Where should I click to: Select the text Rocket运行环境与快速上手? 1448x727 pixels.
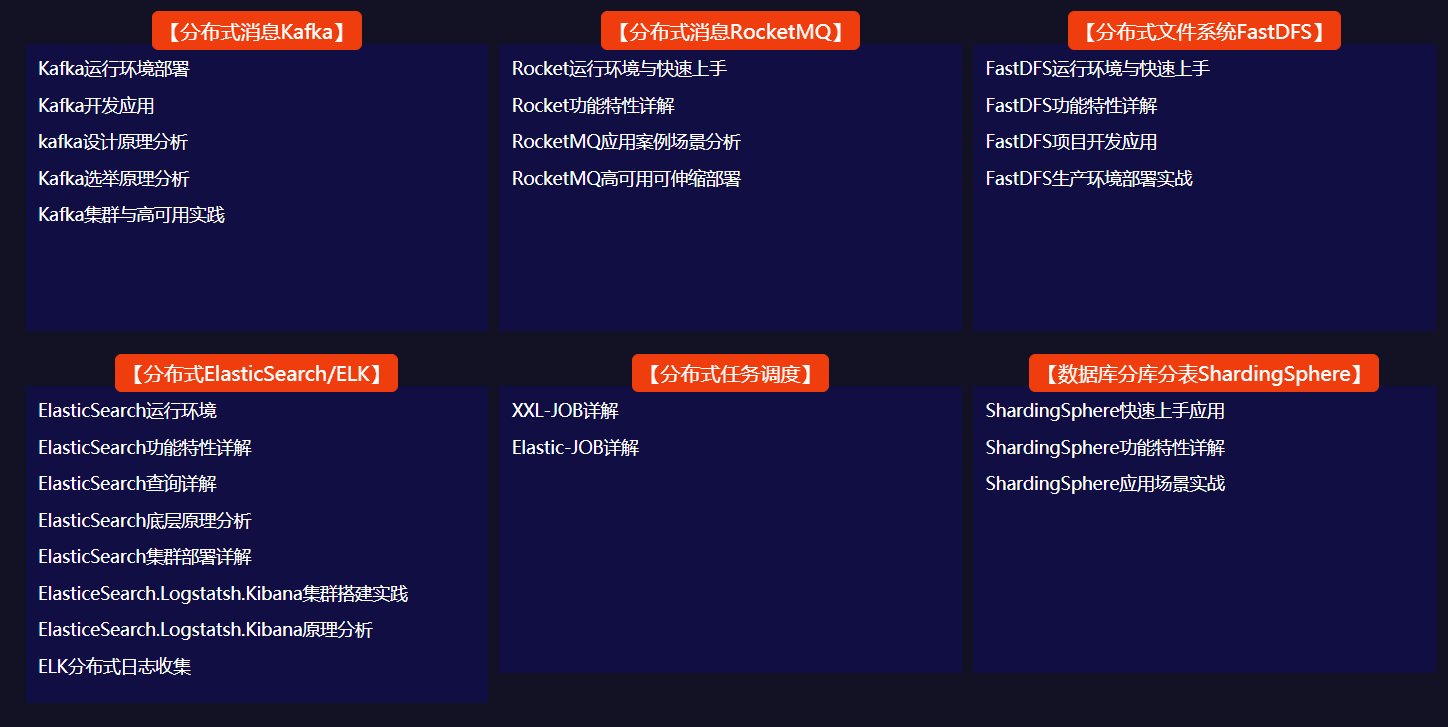tap(619, 69)
